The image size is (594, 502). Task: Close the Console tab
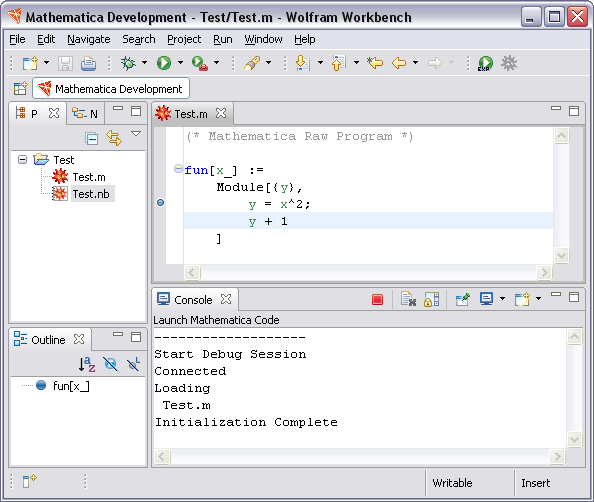pyautogui.click(x=226, y=299)
